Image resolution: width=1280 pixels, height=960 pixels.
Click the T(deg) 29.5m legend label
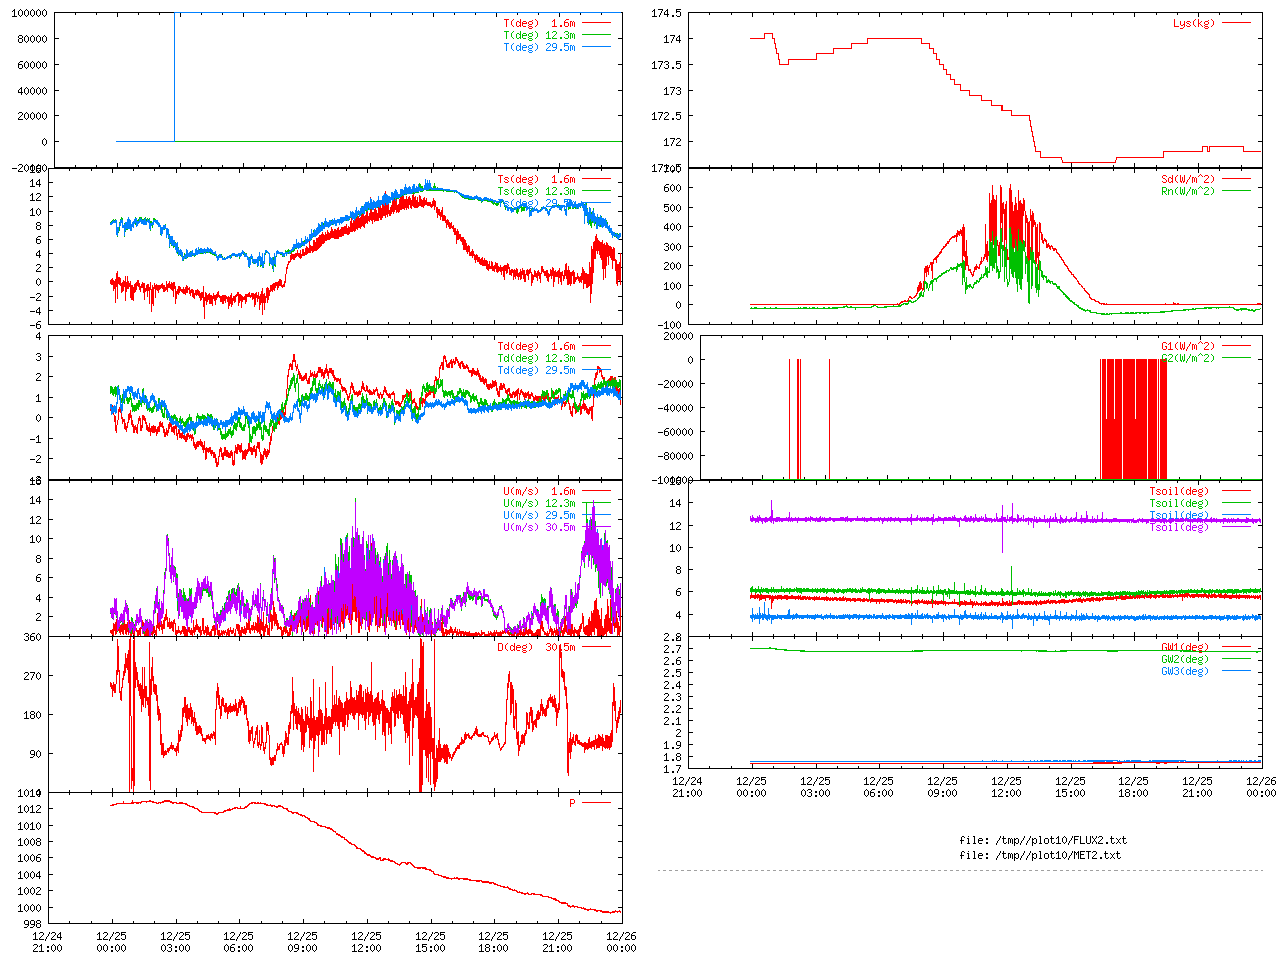tap(539, 47)
